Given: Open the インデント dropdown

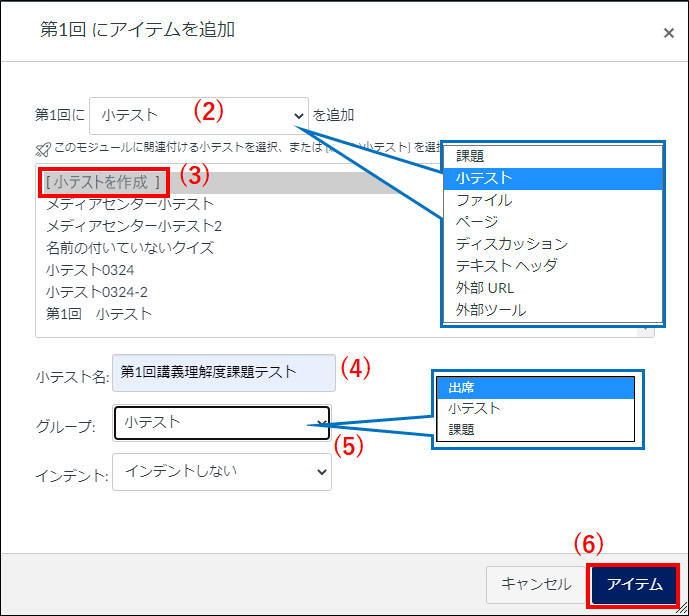Looking at the screenshot, I should pyautogui.click(x=221, y=471).
